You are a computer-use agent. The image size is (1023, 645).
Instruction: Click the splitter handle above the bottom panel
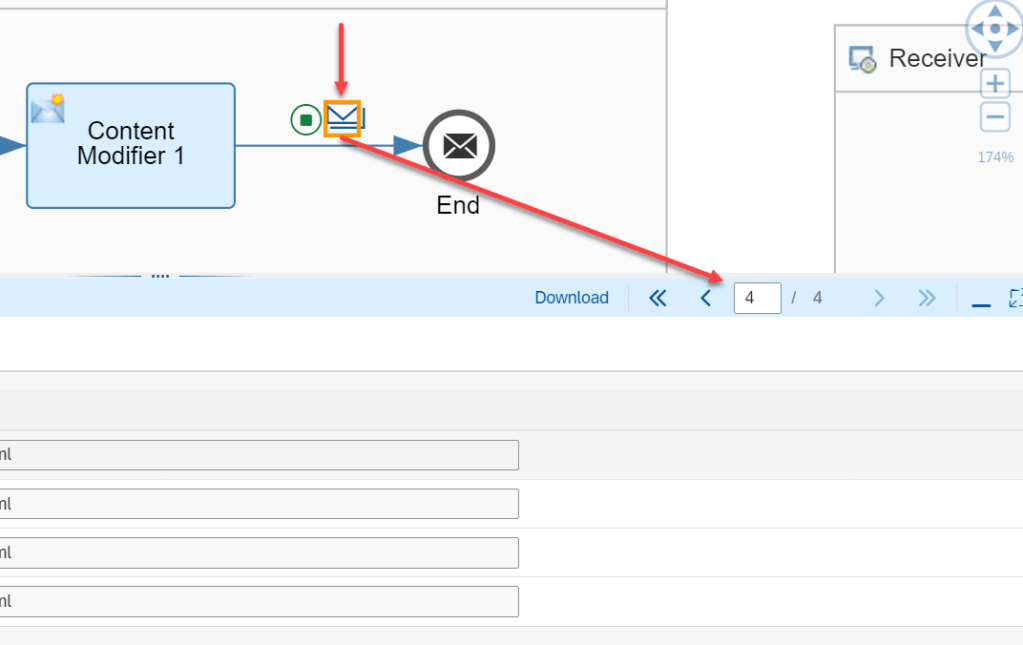pyautogui.click(x=160, y=275)
